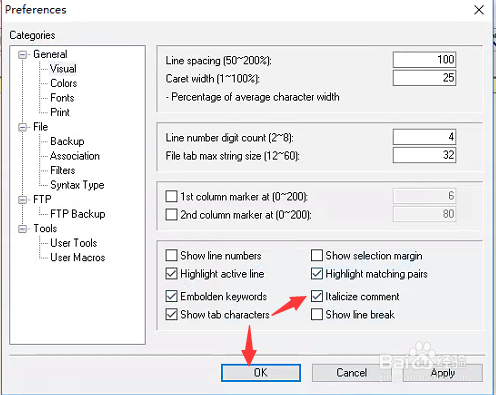Close the Preferences window
The image size is (496, 395).
click(x=479, y=10)
